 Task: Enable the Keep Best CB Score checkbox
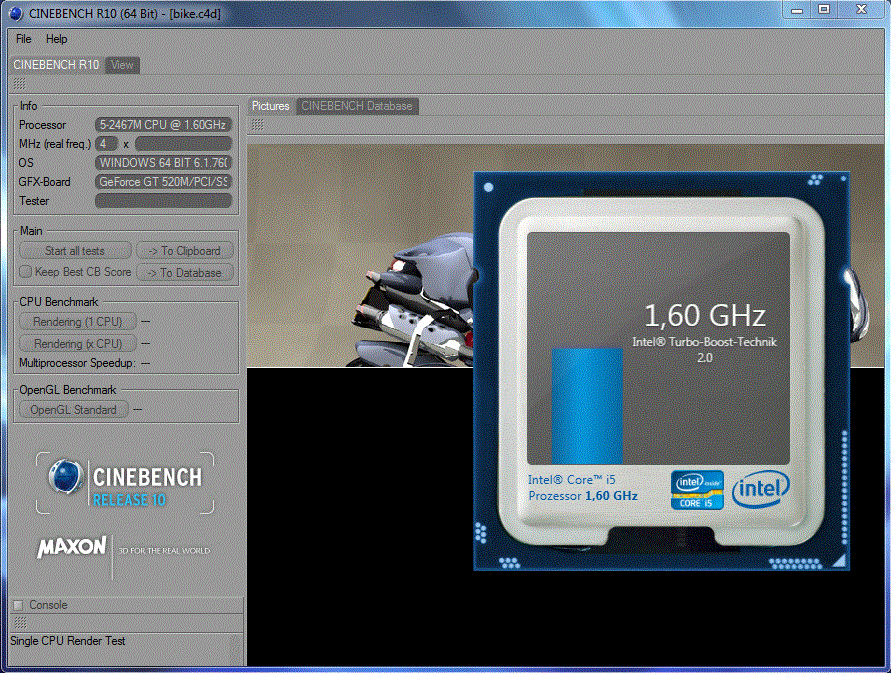pyautogui.click(x=26, y=272)
